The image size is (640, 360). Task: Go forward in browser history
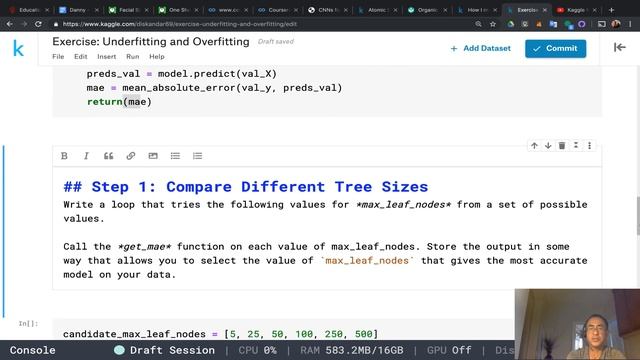24,24
